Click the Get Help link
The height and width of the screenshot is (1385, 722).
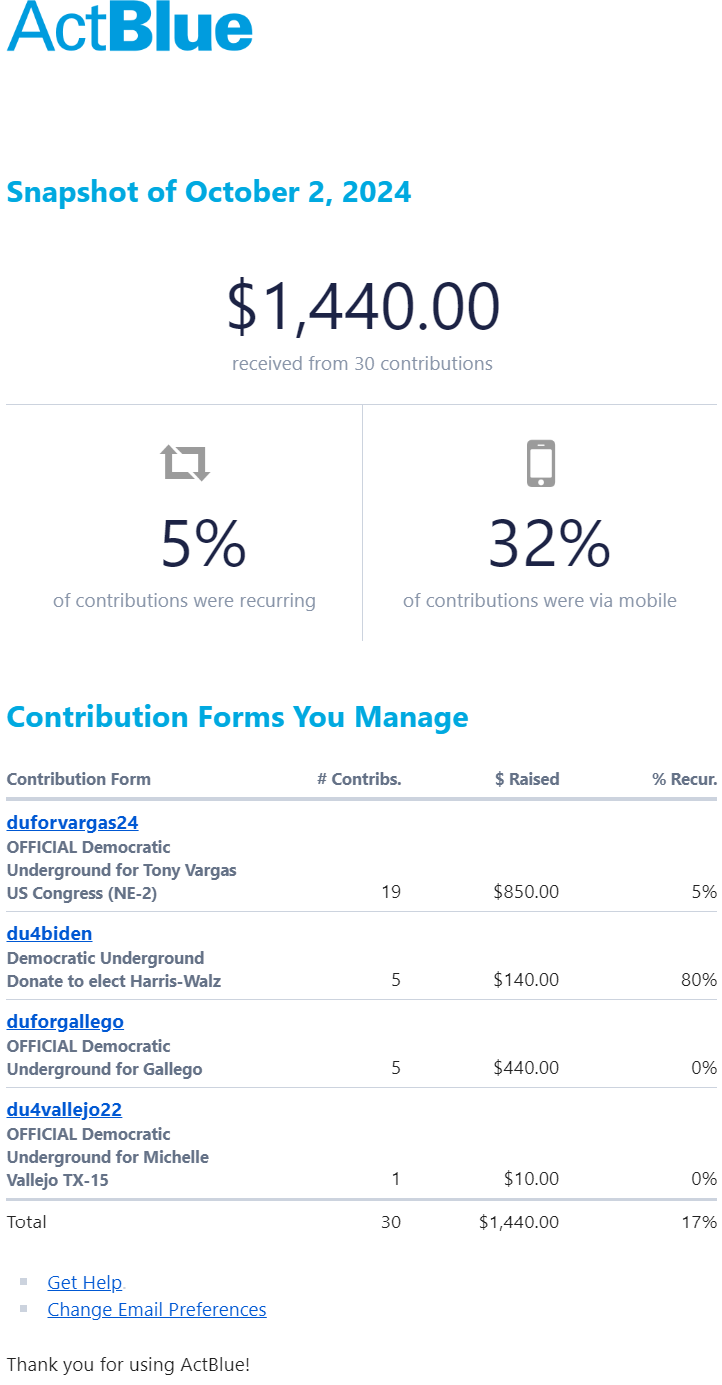tap(85, 1283)
